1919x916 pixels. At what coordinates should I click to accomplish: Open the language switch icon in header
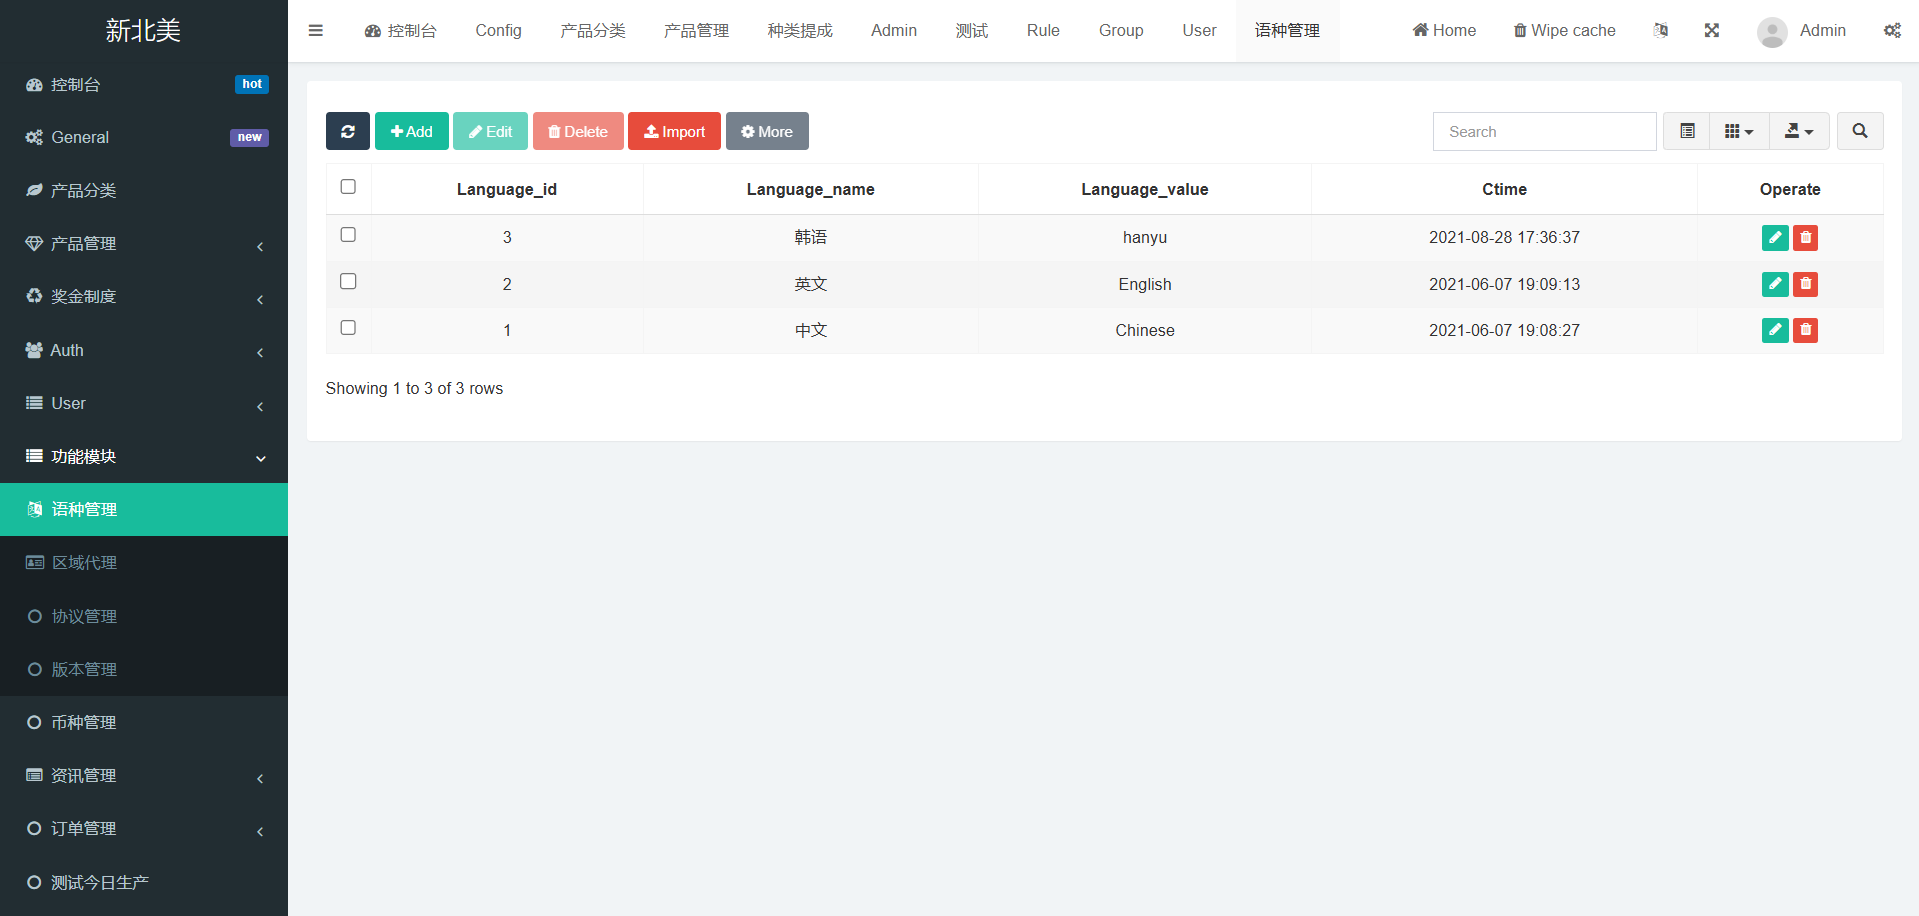click(x=1660, y=30)
